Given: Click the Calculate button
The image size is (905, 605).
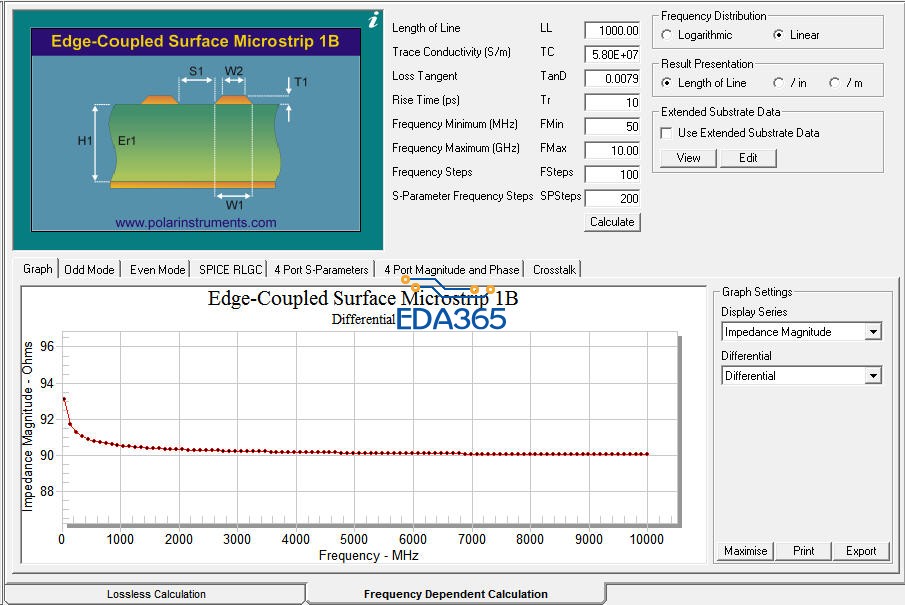Looking at the screenshot, I should (612, 222).
